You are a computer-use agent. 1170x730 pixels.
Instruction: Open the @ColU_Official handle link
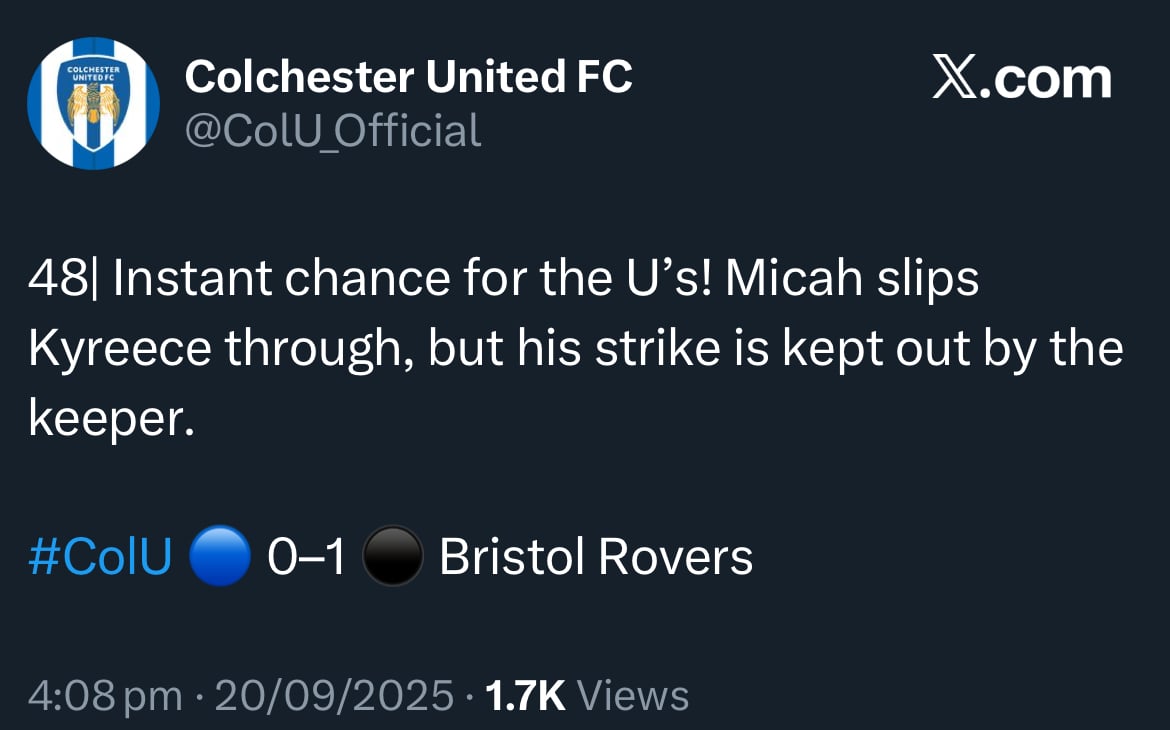[x=333, y=131]
